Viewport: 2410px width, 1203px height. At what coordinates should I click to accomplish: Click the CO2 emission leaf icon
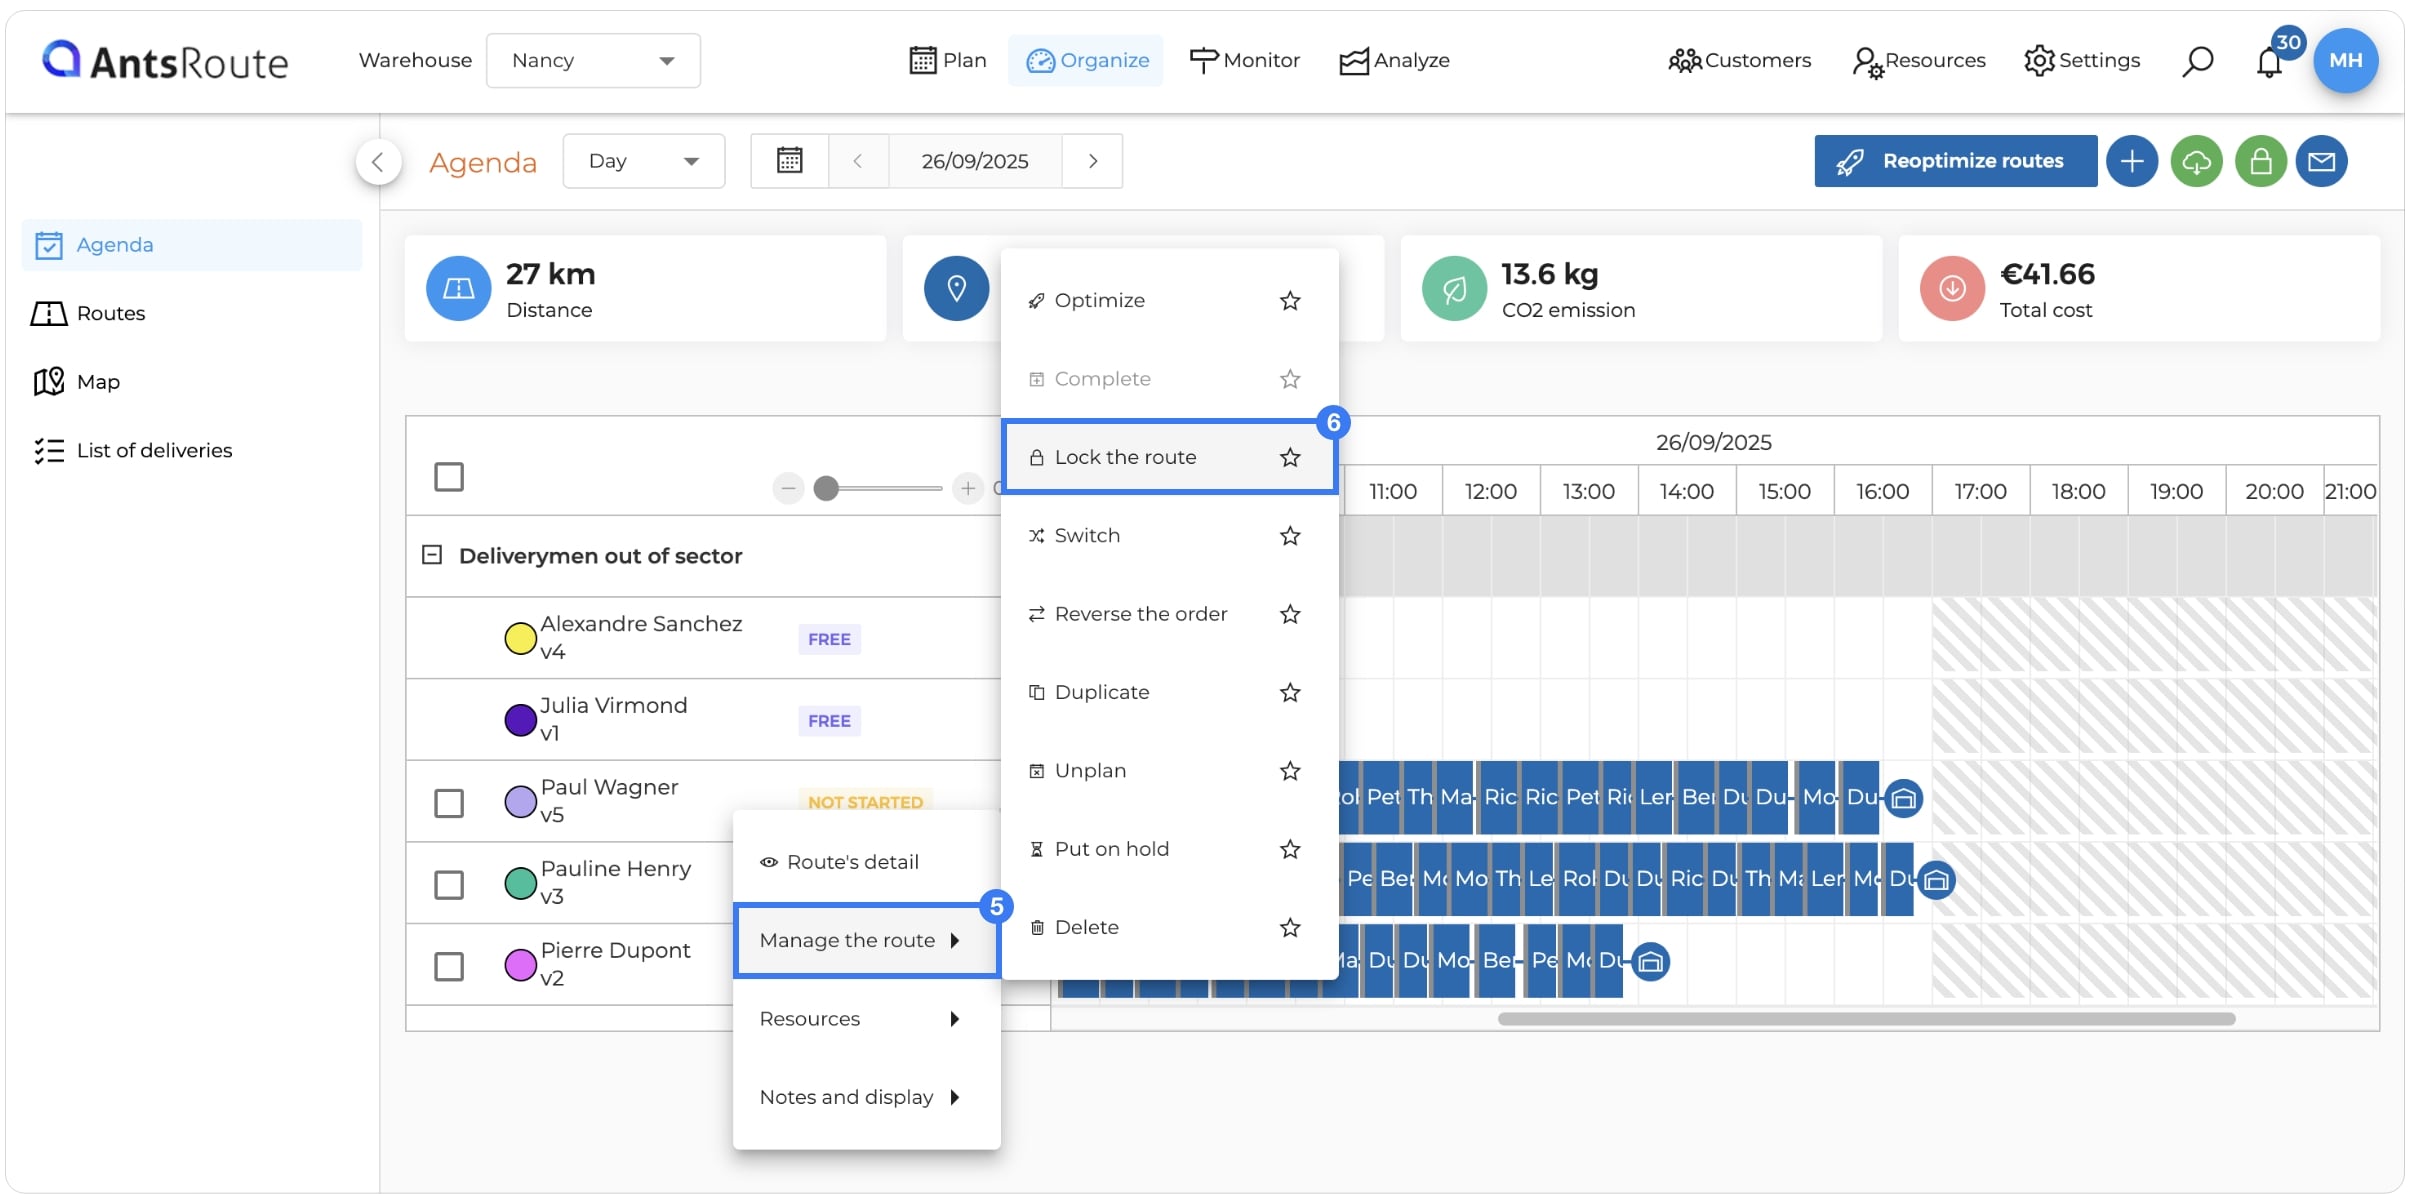[x=1454, y=288]
